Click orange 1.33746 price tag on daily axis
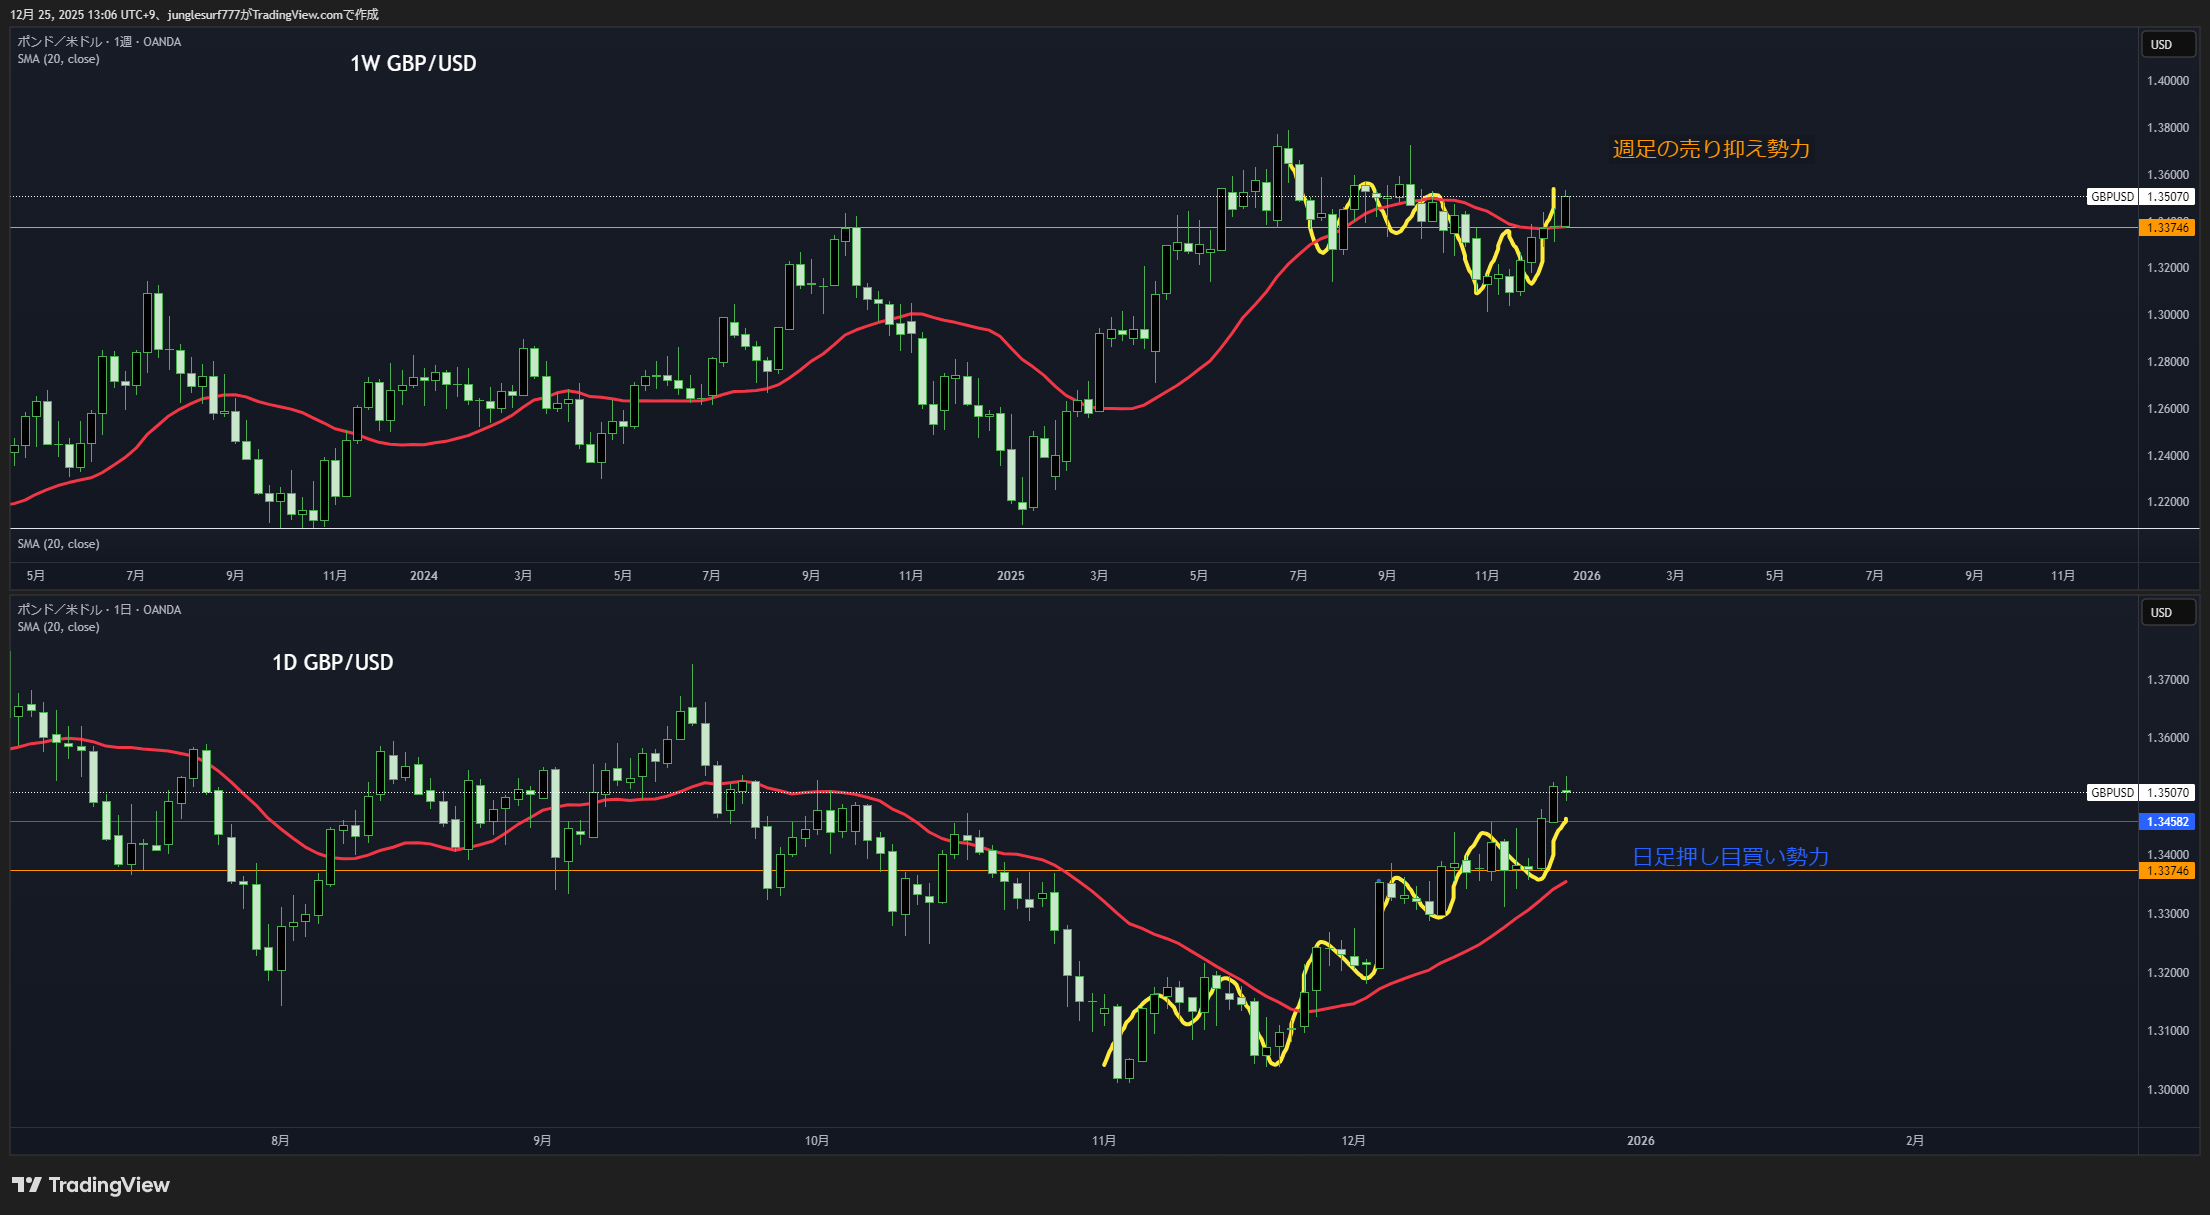This screenshot has height=1215, width=2210. (x=2166, y=871)
